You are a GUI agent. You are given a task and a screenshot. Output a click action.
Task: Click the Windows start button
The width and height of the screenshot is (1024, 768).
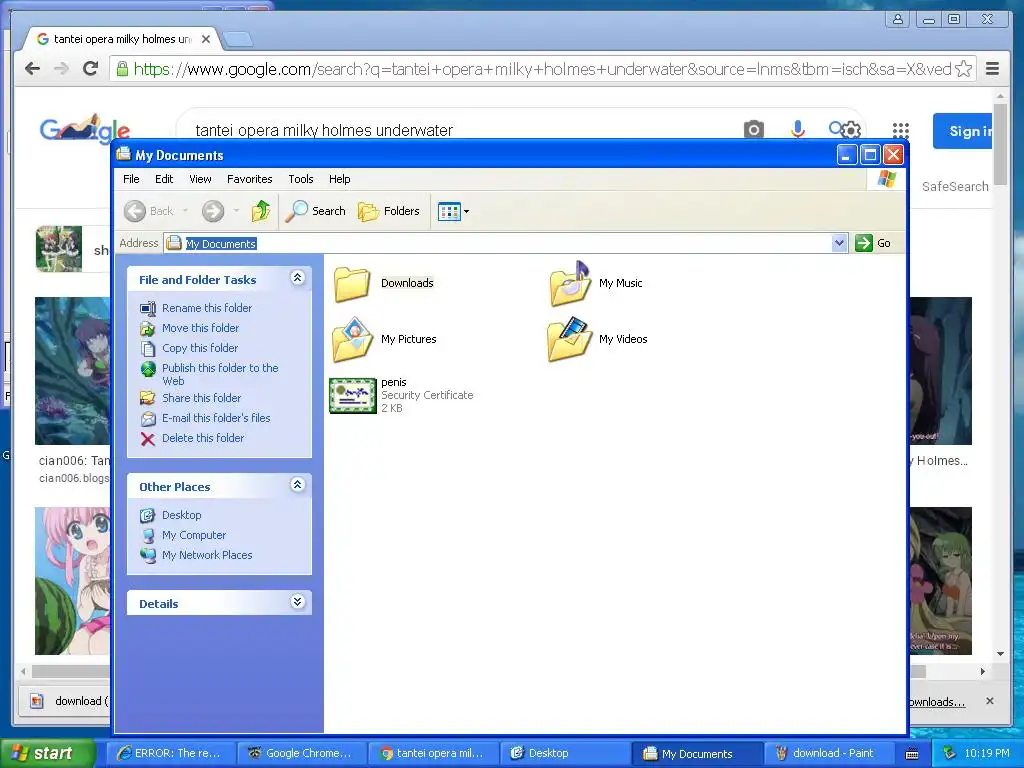[x=47, y=753]
